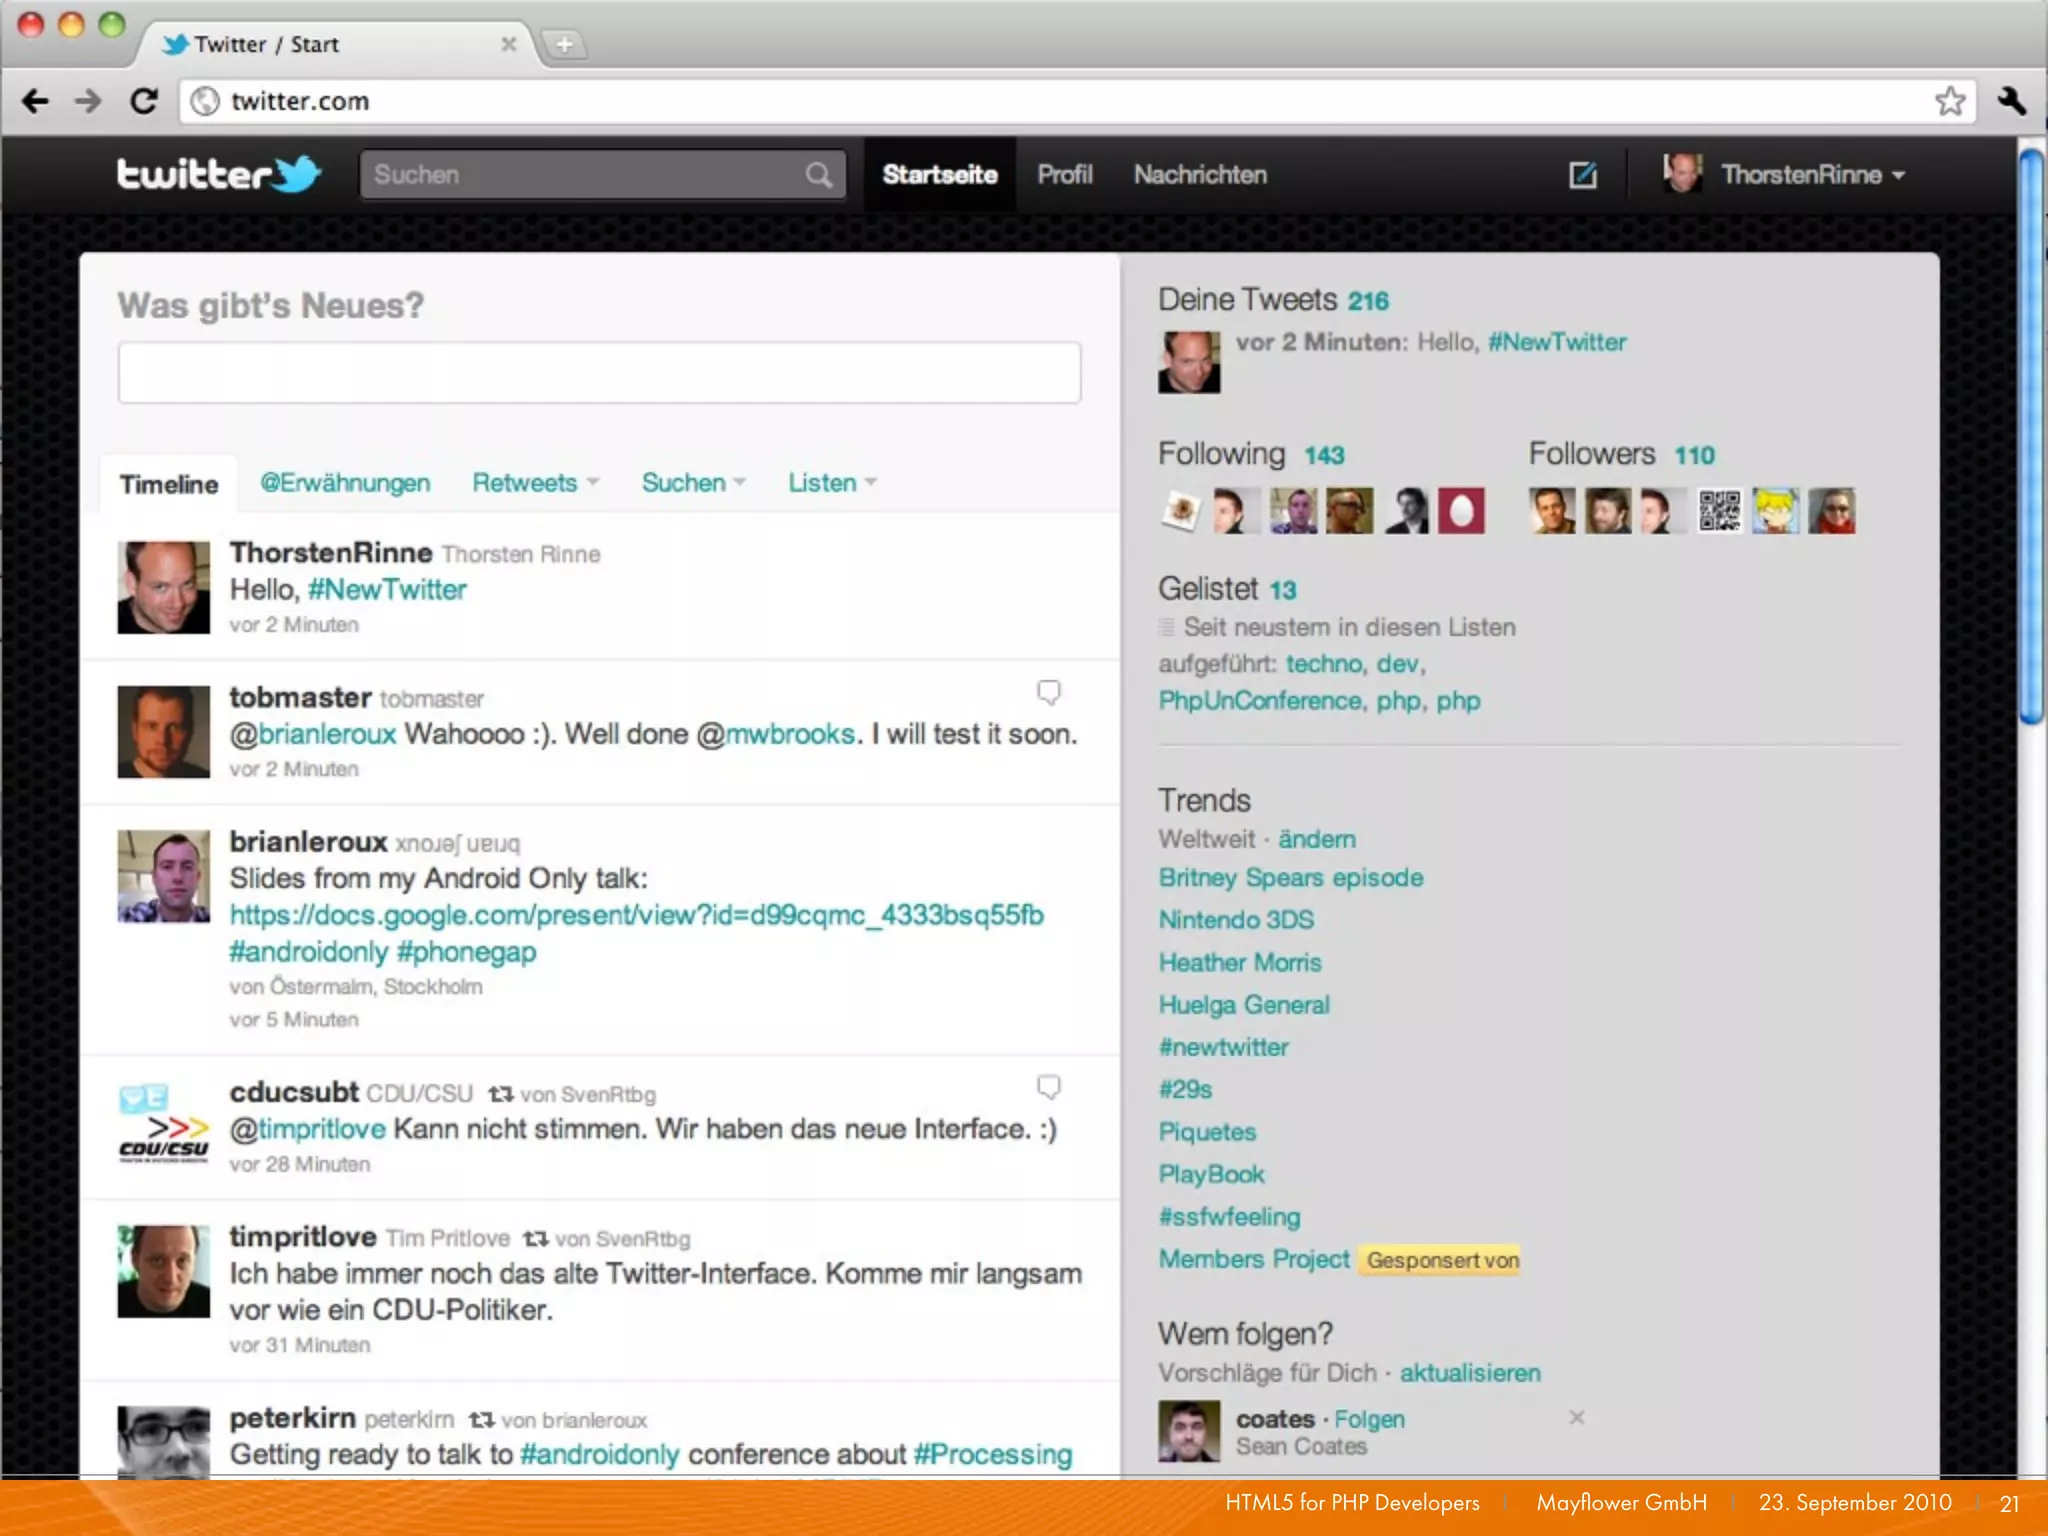The height and width of the screenshot is (1536, 2048).
Task: Click the #phonegap hashtag
Action: click(466, 952)
